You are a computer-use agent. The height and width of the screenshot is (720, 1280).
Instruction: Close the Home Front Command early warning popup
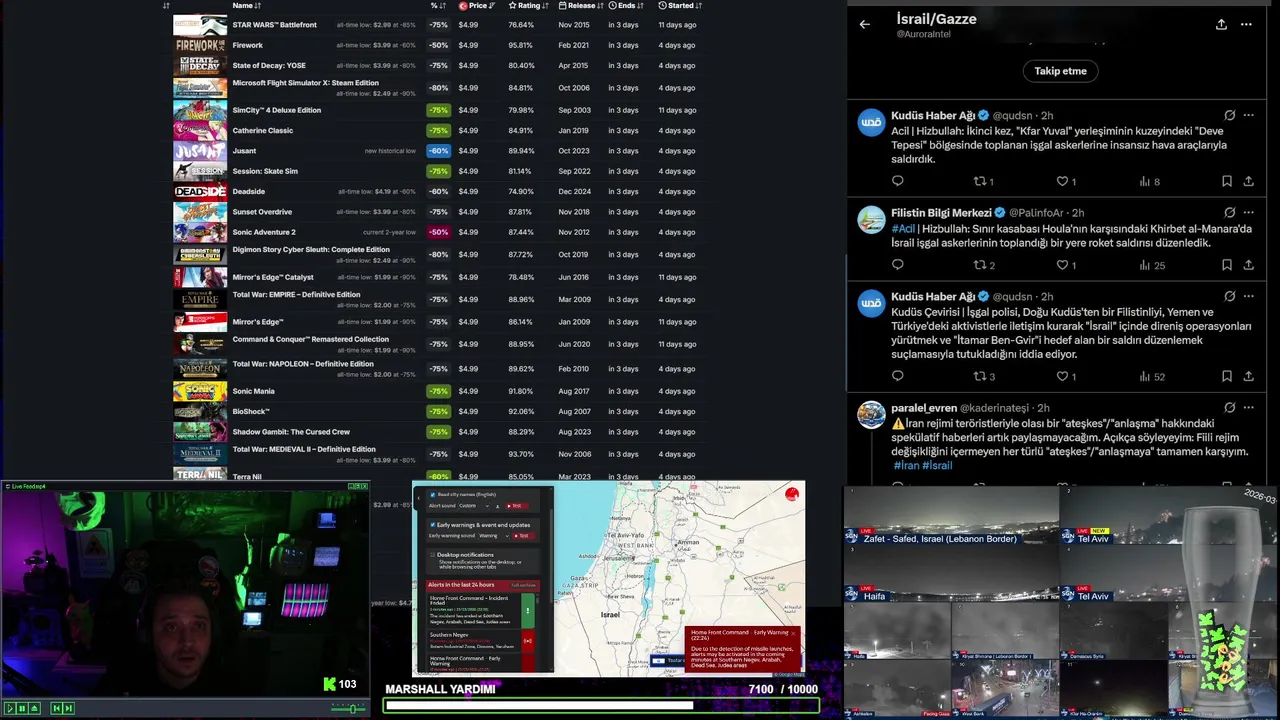(x=793, y=633)
